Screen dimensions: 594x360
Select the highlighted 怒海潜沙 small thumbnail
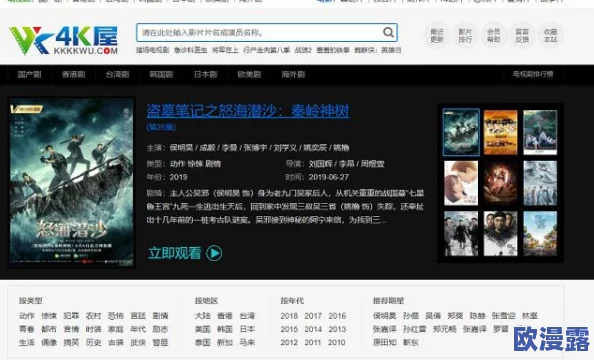click(x=461, y=132)
